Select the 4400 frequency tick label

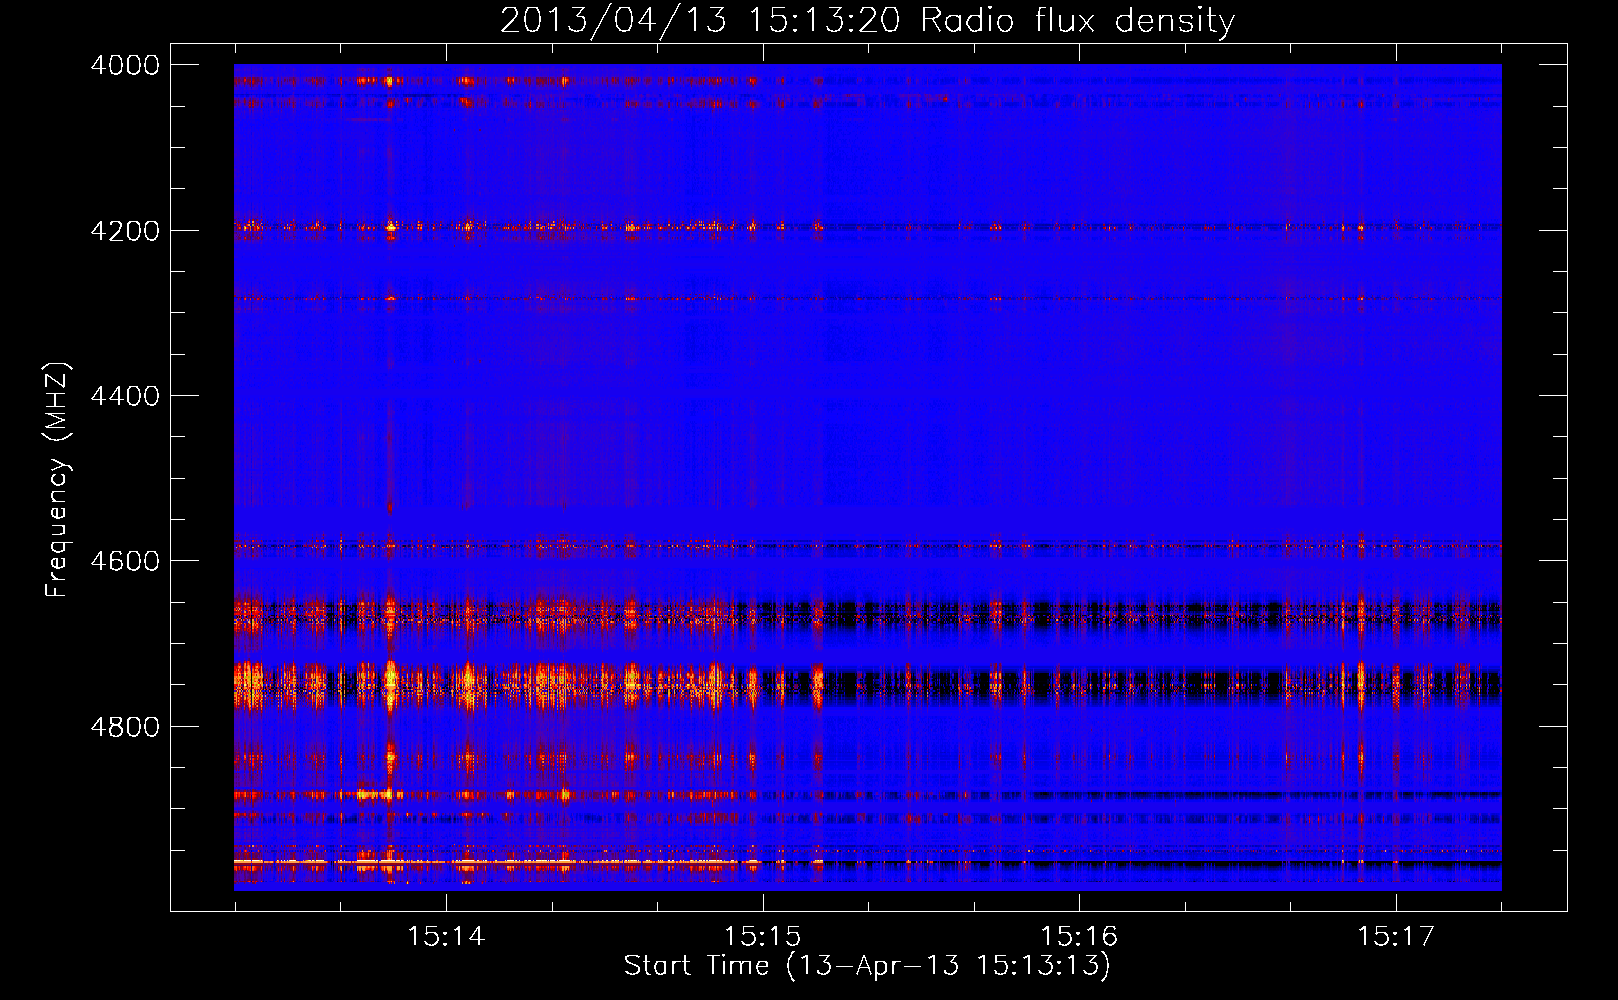tap(125, 396)
